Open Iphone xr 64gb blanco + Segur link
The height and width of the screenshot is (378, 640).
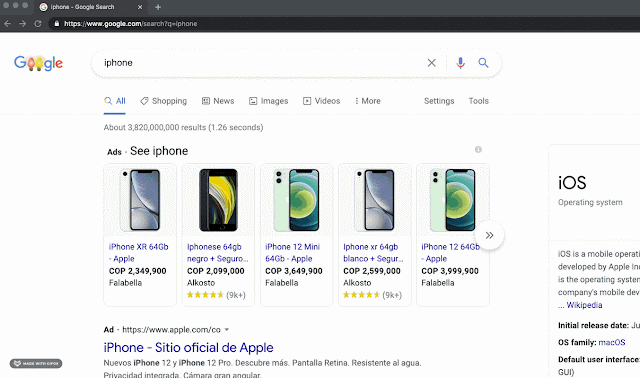tap(373, 253)
